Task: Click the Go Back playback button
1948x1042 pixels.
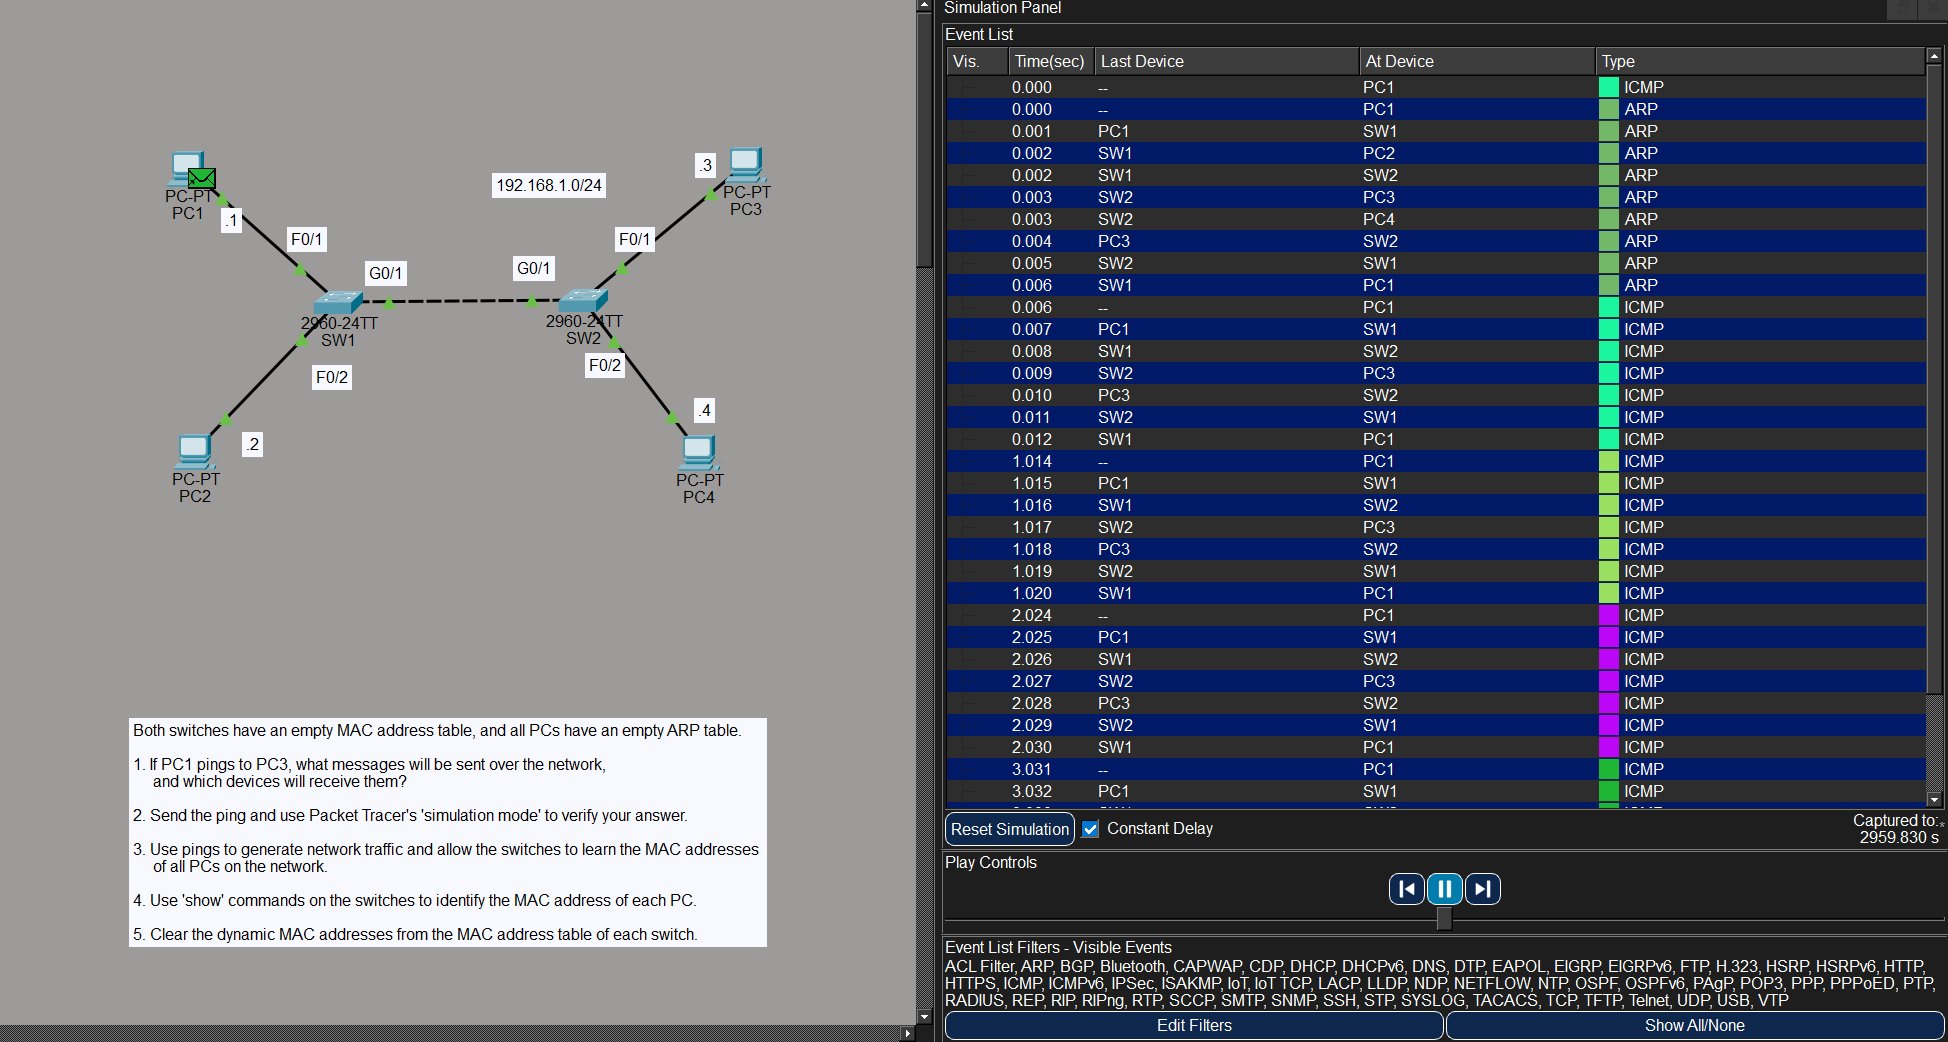Action: point(1406,888)
